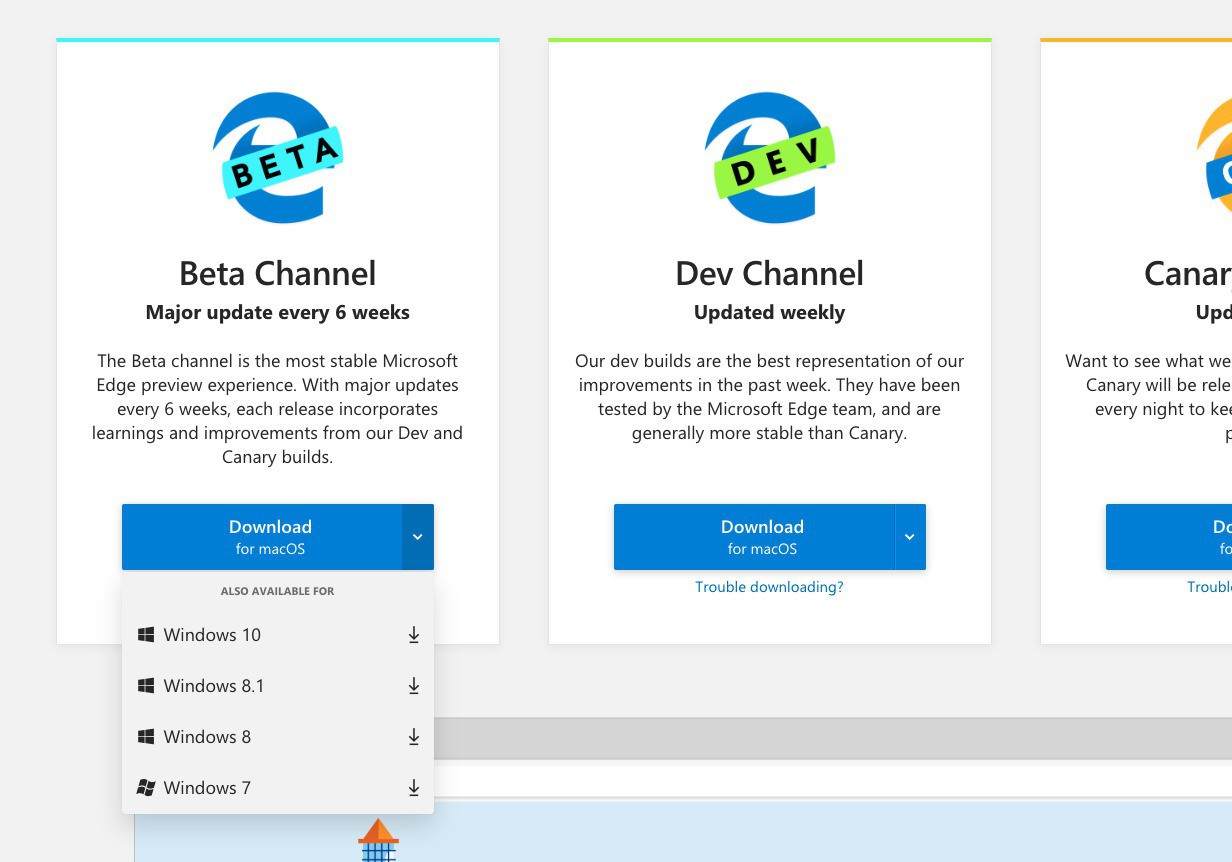1232x862 pixels.
Task: Click the Beta channel description paragraph
Action: point(277,409)
